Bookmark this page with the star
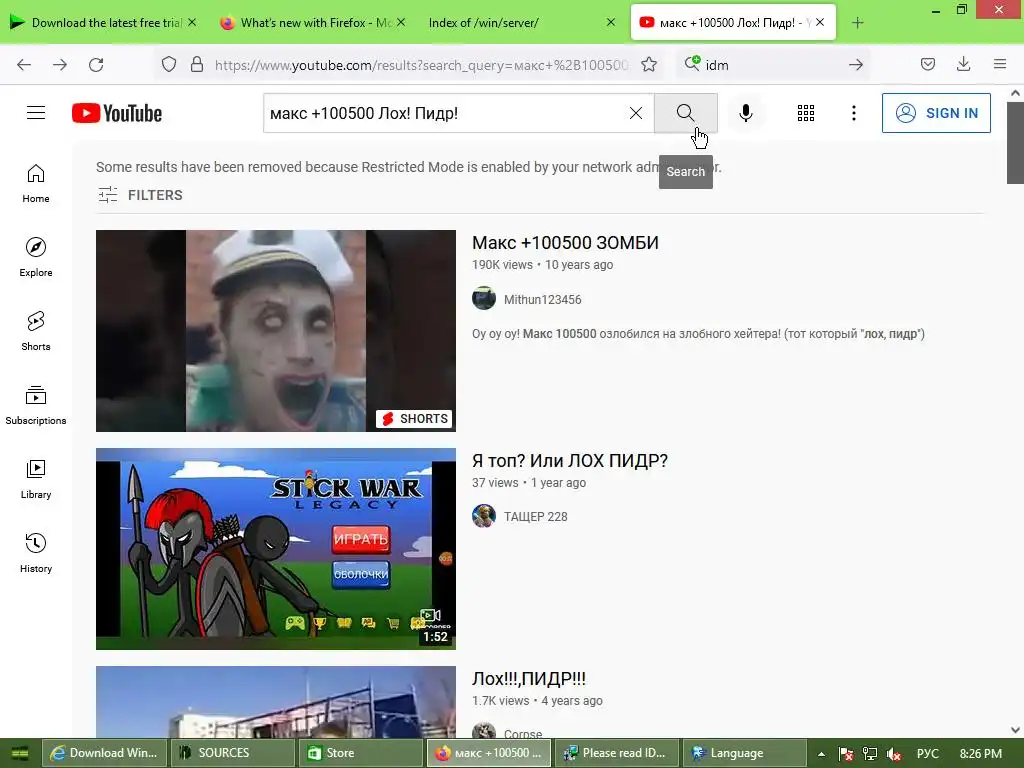 coord(648,65)
